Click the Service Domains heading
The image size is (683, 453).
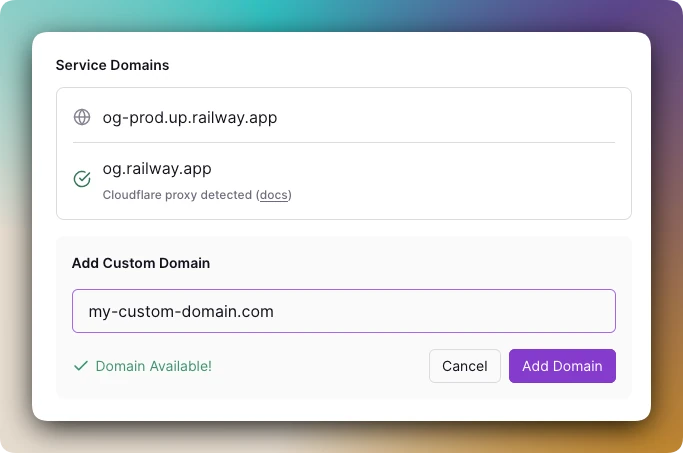[112, 65]
